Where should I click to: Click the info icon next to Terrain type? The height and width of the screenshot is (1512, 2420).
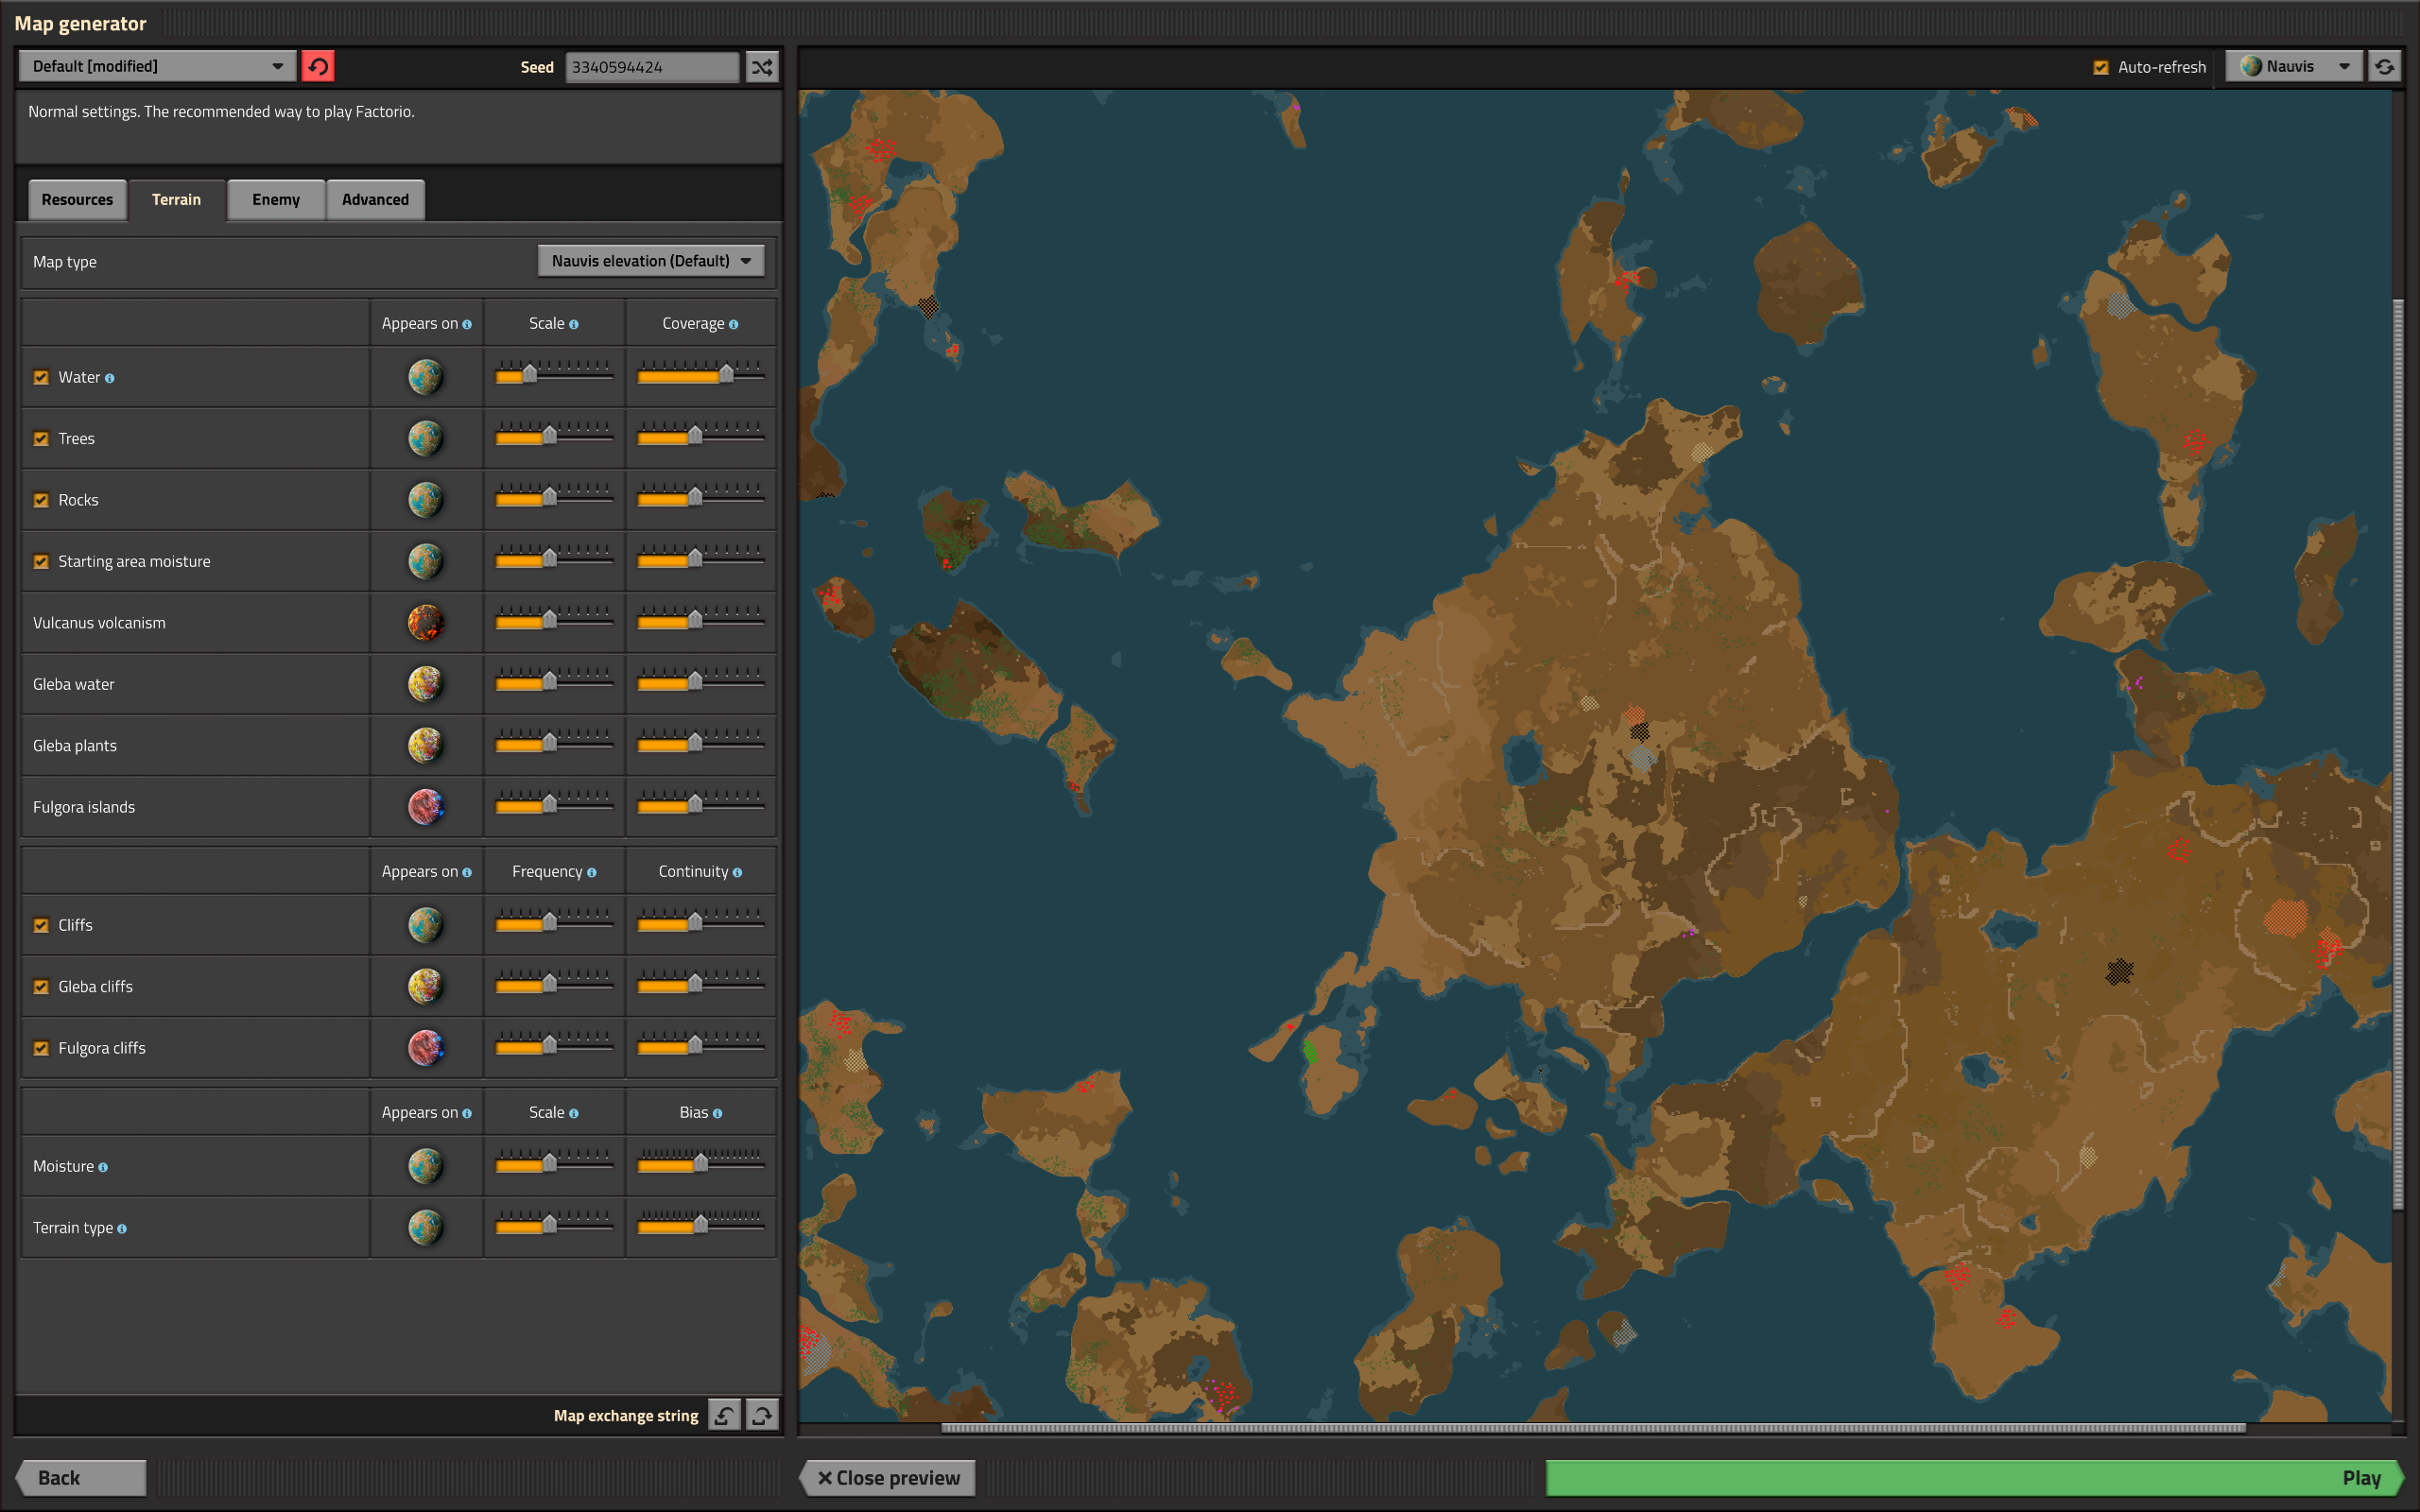coord(122,1228)
